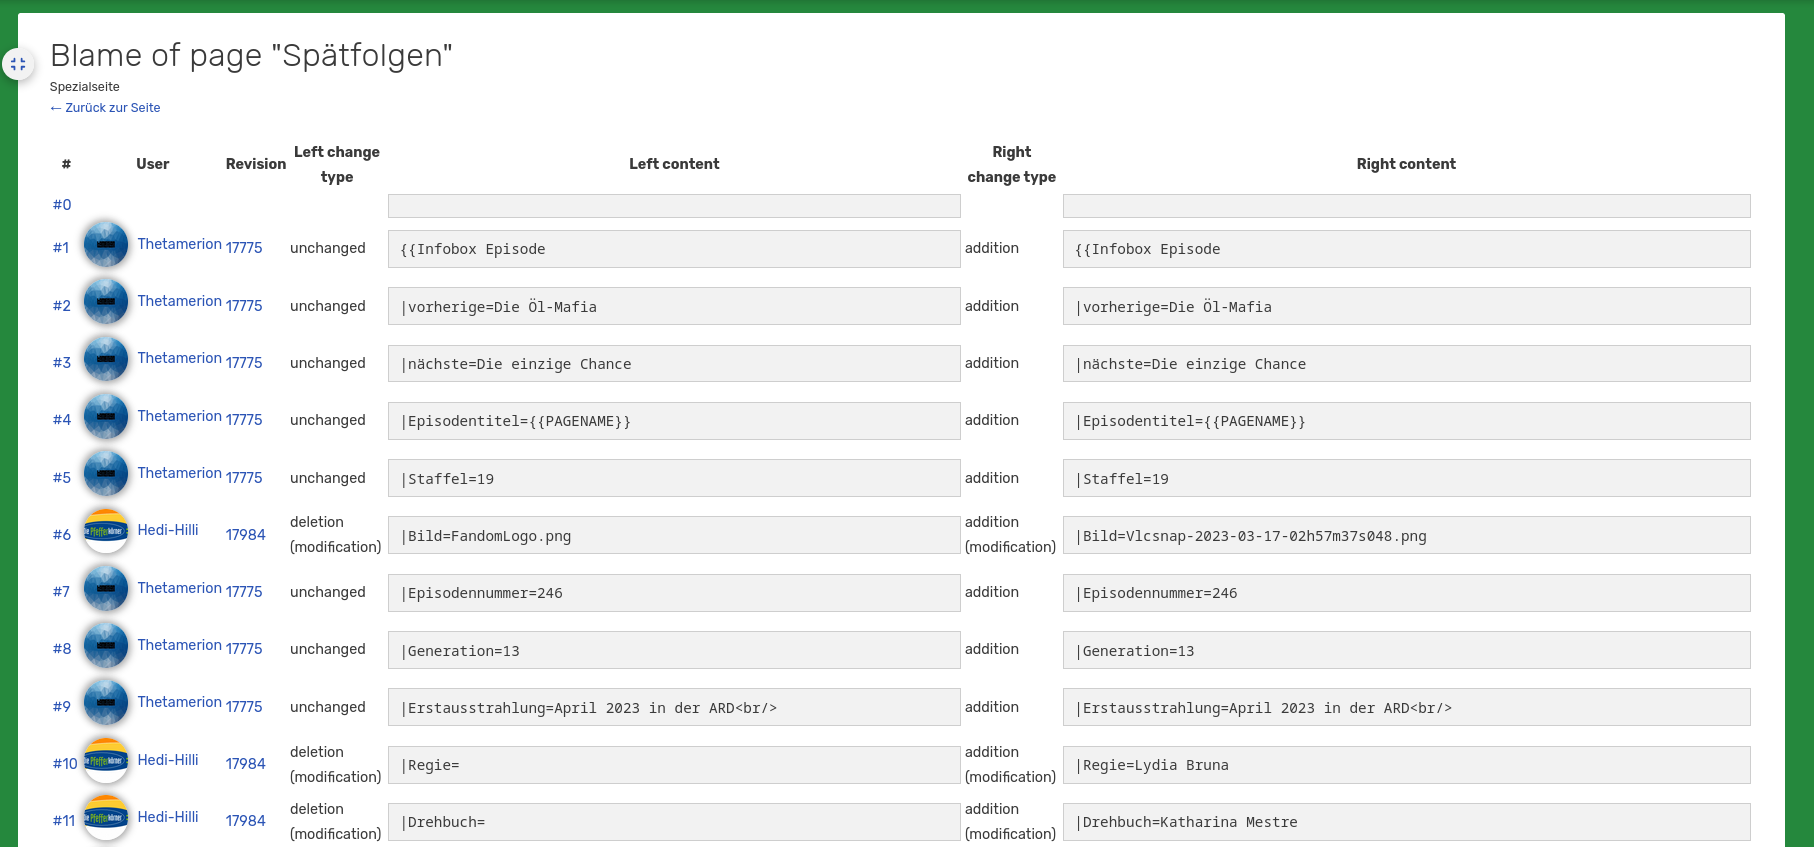Jump to line anchor #3

[x=62, y=363]
